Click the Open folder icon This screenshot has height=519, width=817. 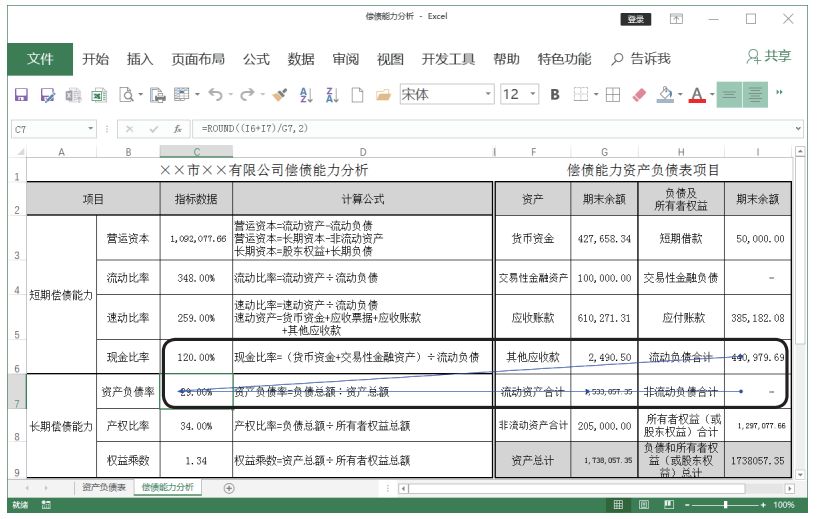[x=383, y=95]
